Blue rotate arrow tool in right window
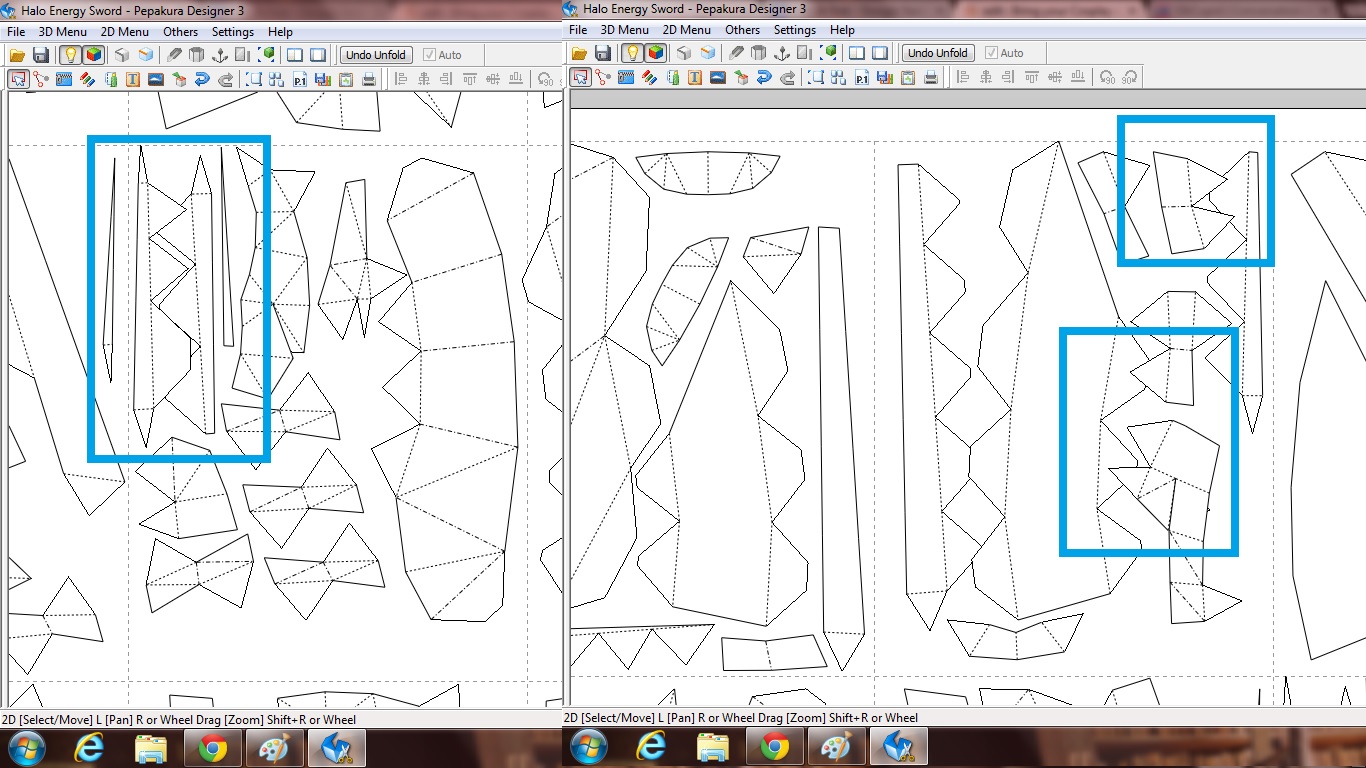 (764, 77)
